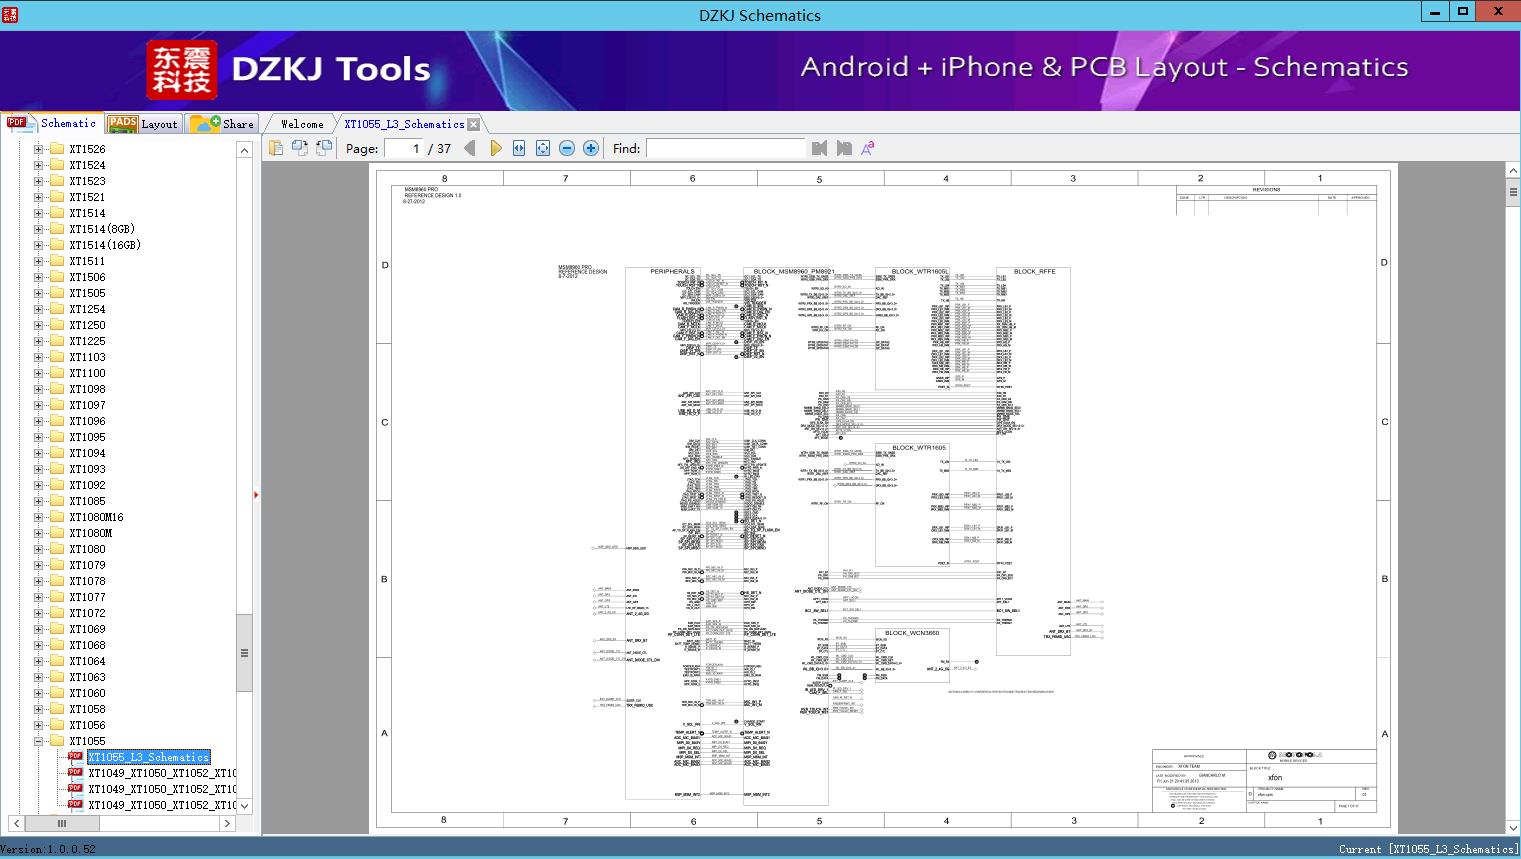The width and height of the screenshot is (1521, 859).
Task: Click the fit page icon
Action: pos(543,148)
